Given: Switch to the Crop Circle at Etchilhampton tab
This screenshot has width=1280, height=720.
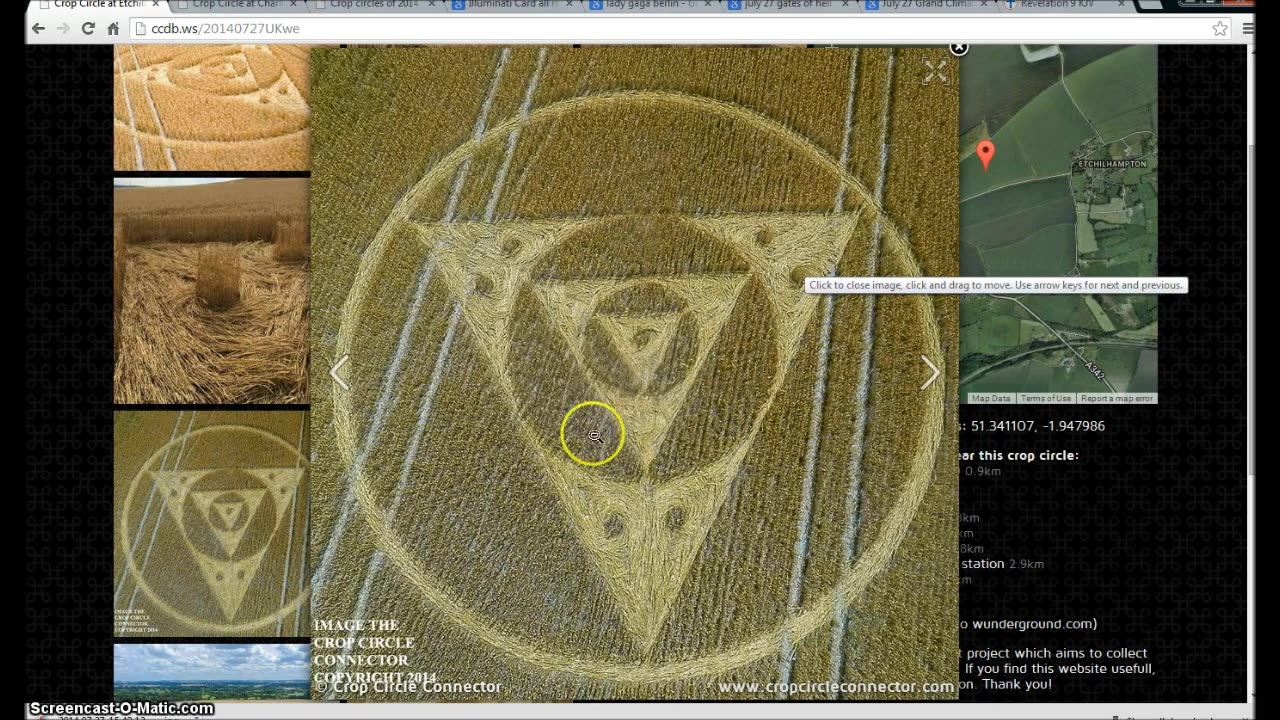Looking at the screenshot, I should (x=100, y=5).
